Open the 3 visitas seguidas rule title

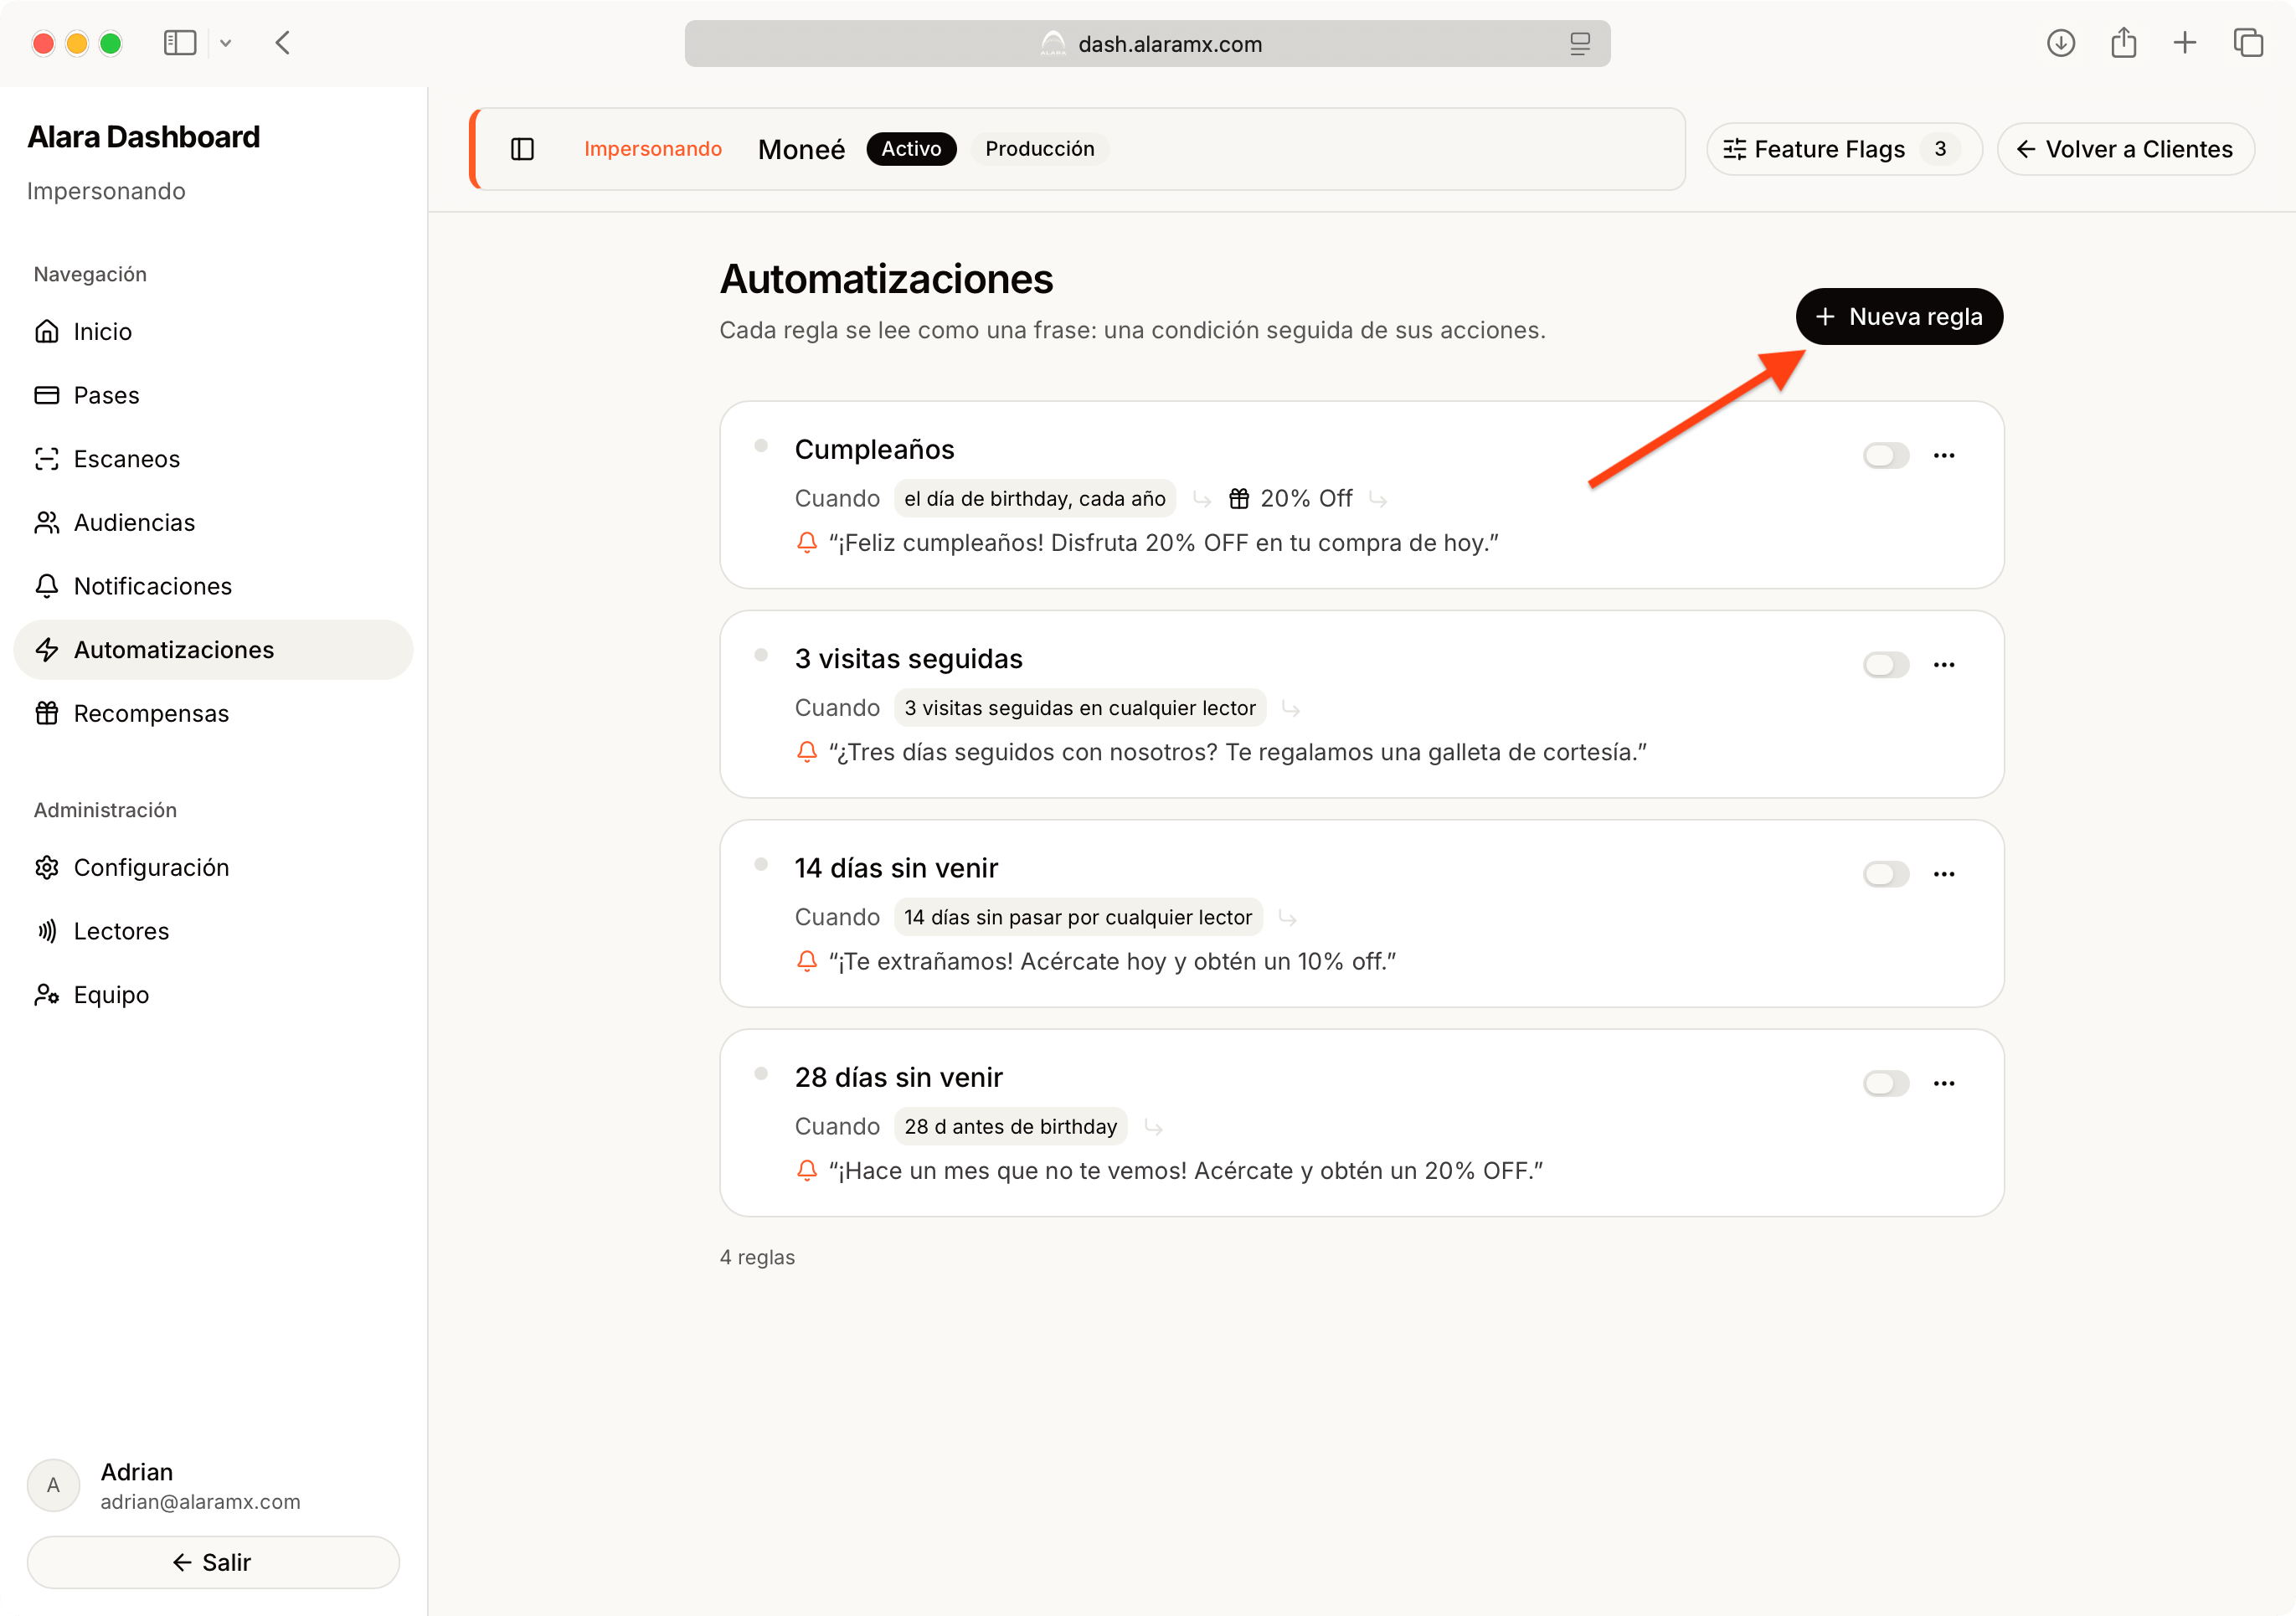point(909,659)
